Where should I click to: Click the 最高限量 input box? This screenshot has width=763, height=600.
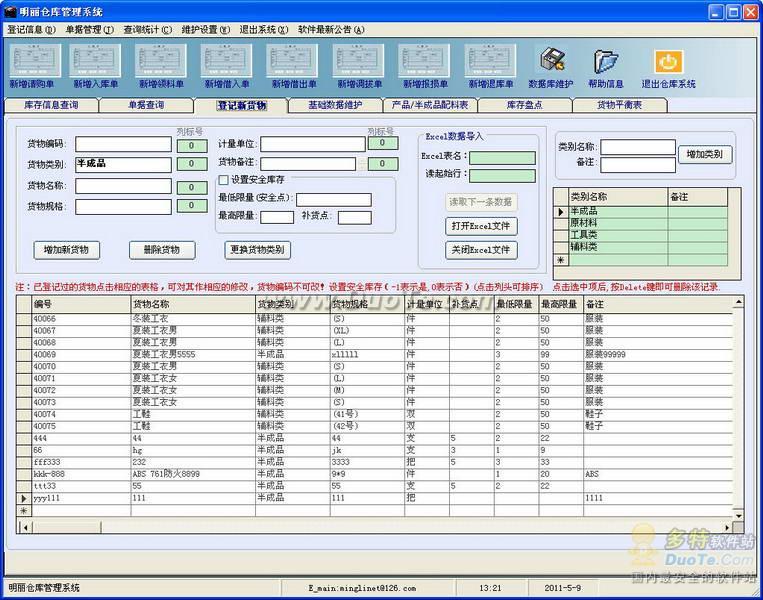(x=277, y=217)
